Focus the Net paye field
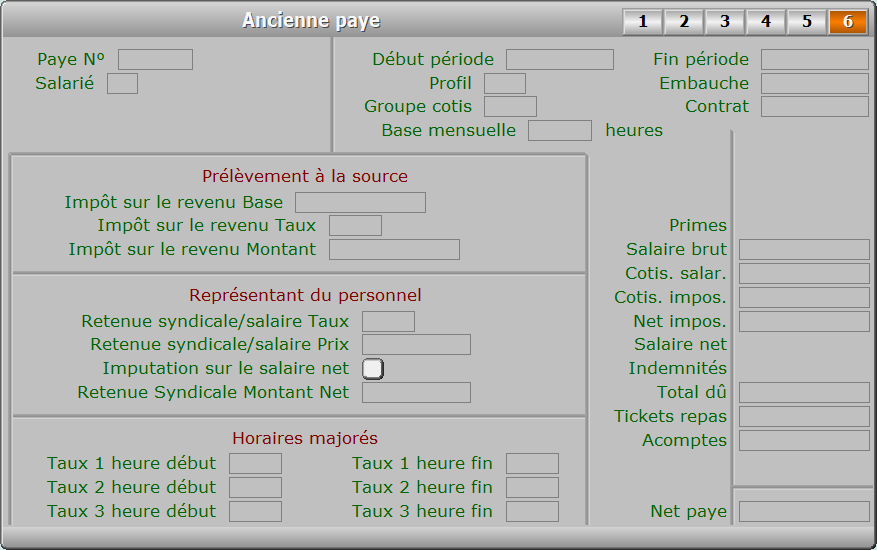 pos(804,511)
